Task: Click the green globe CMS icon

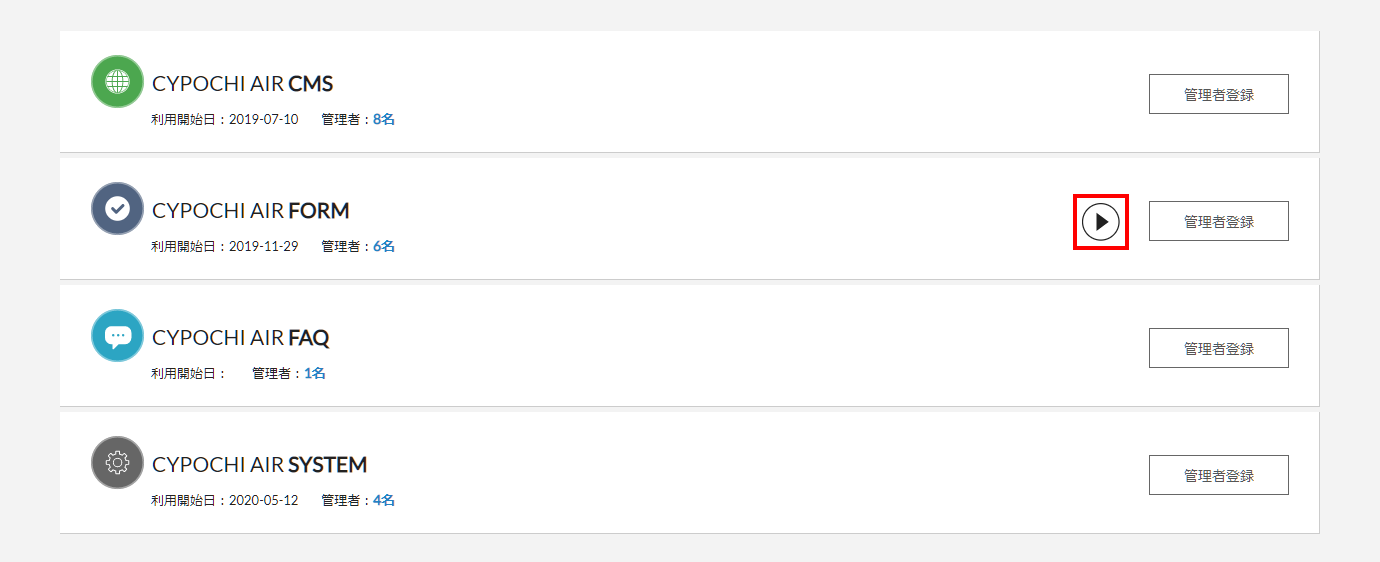Action: (117, 81)
